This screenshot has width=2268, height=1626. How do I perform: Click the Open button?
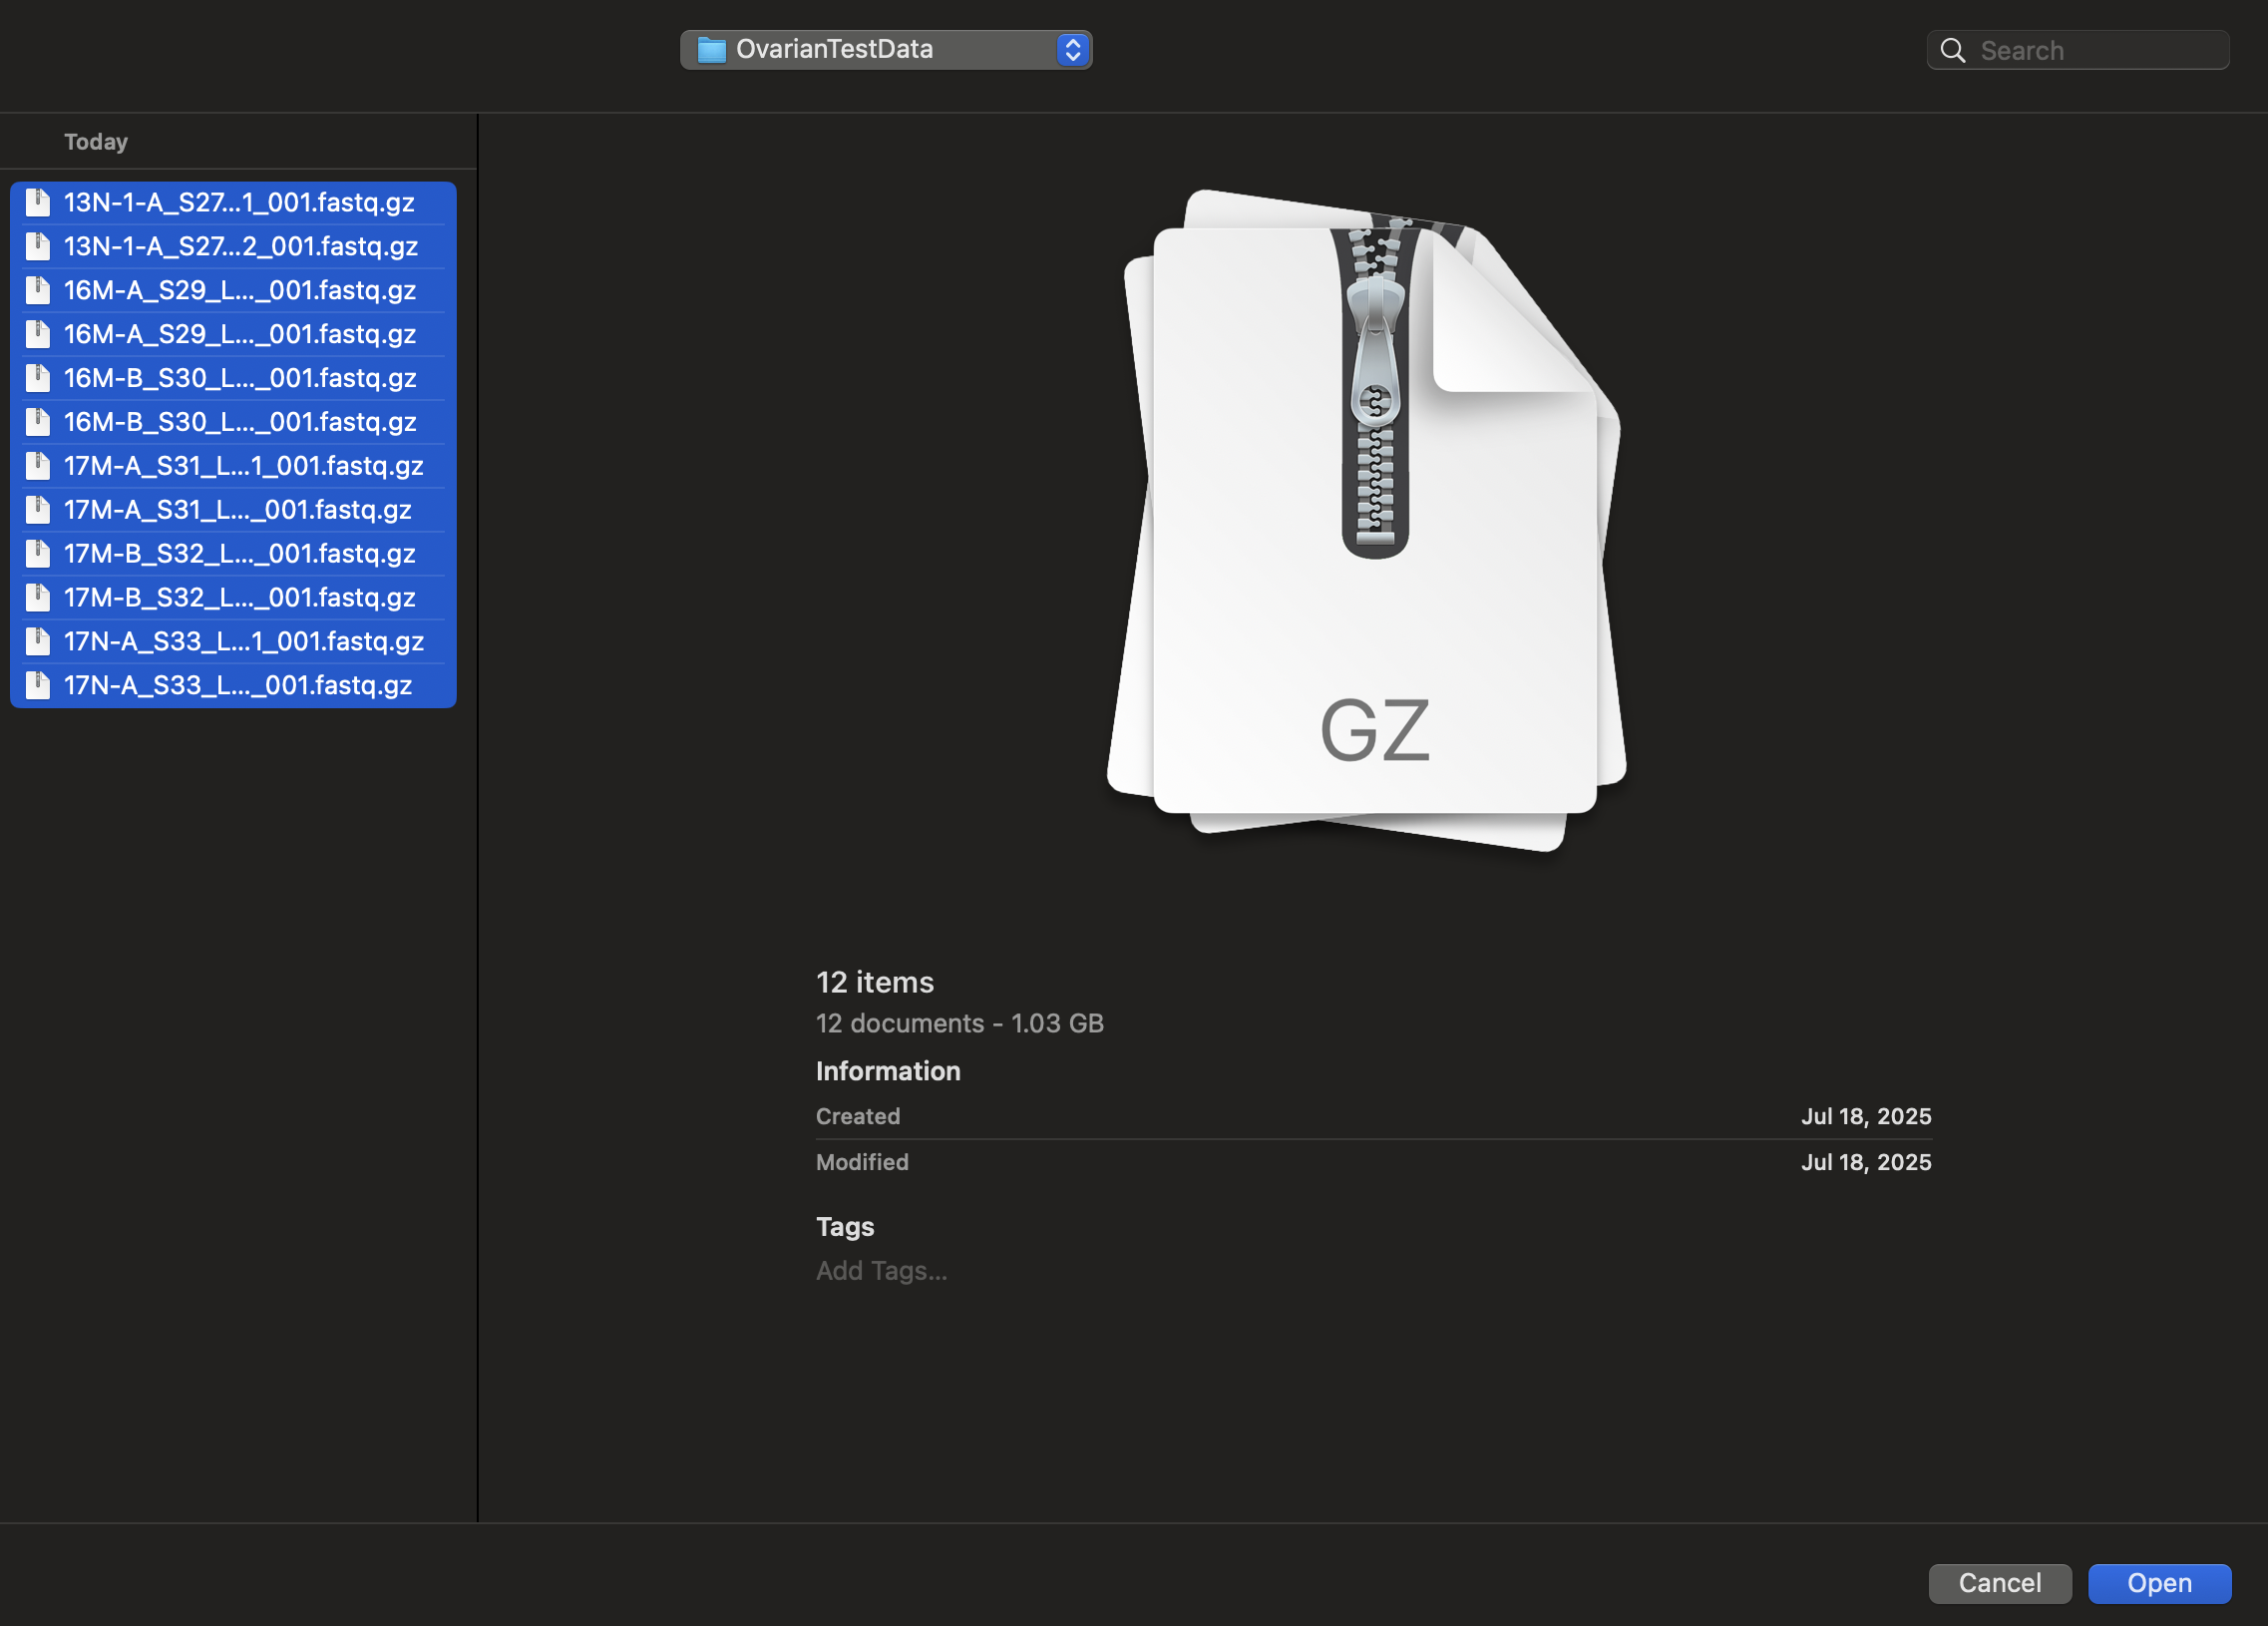click(x=2159, y=1583)
